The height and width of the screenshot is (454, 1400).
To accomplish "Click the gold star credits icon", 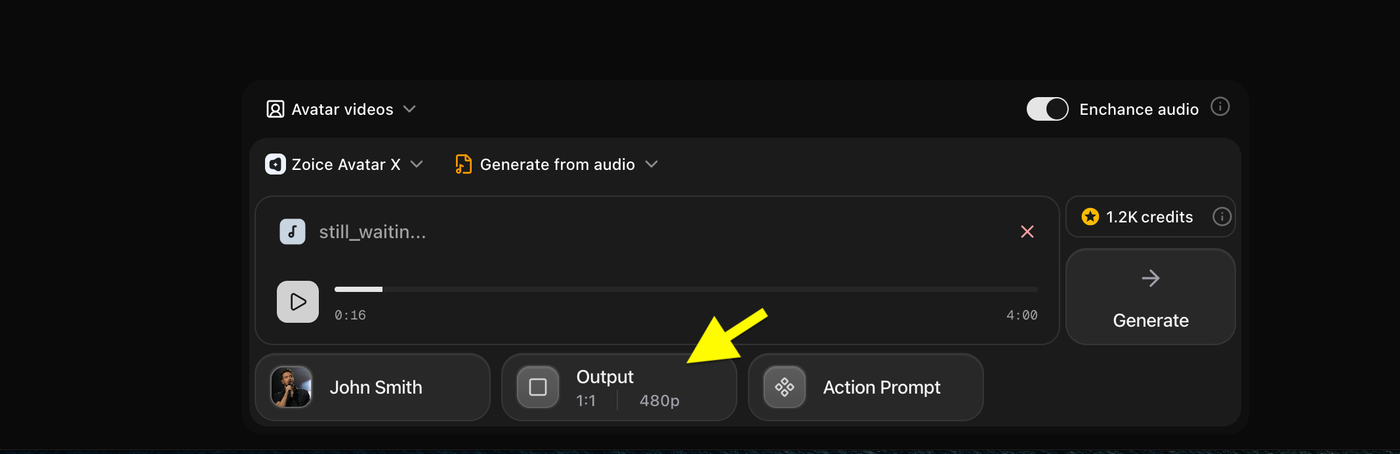I will (1090, 216).
